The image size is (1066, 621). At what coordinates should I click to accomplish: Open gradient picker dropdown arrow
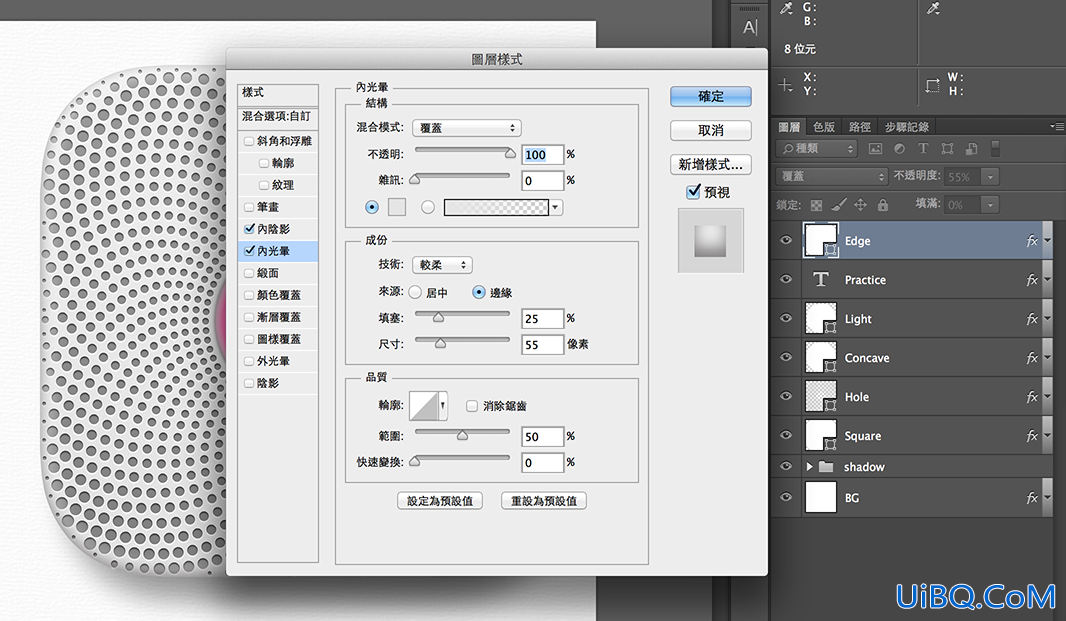click(556, 207)
